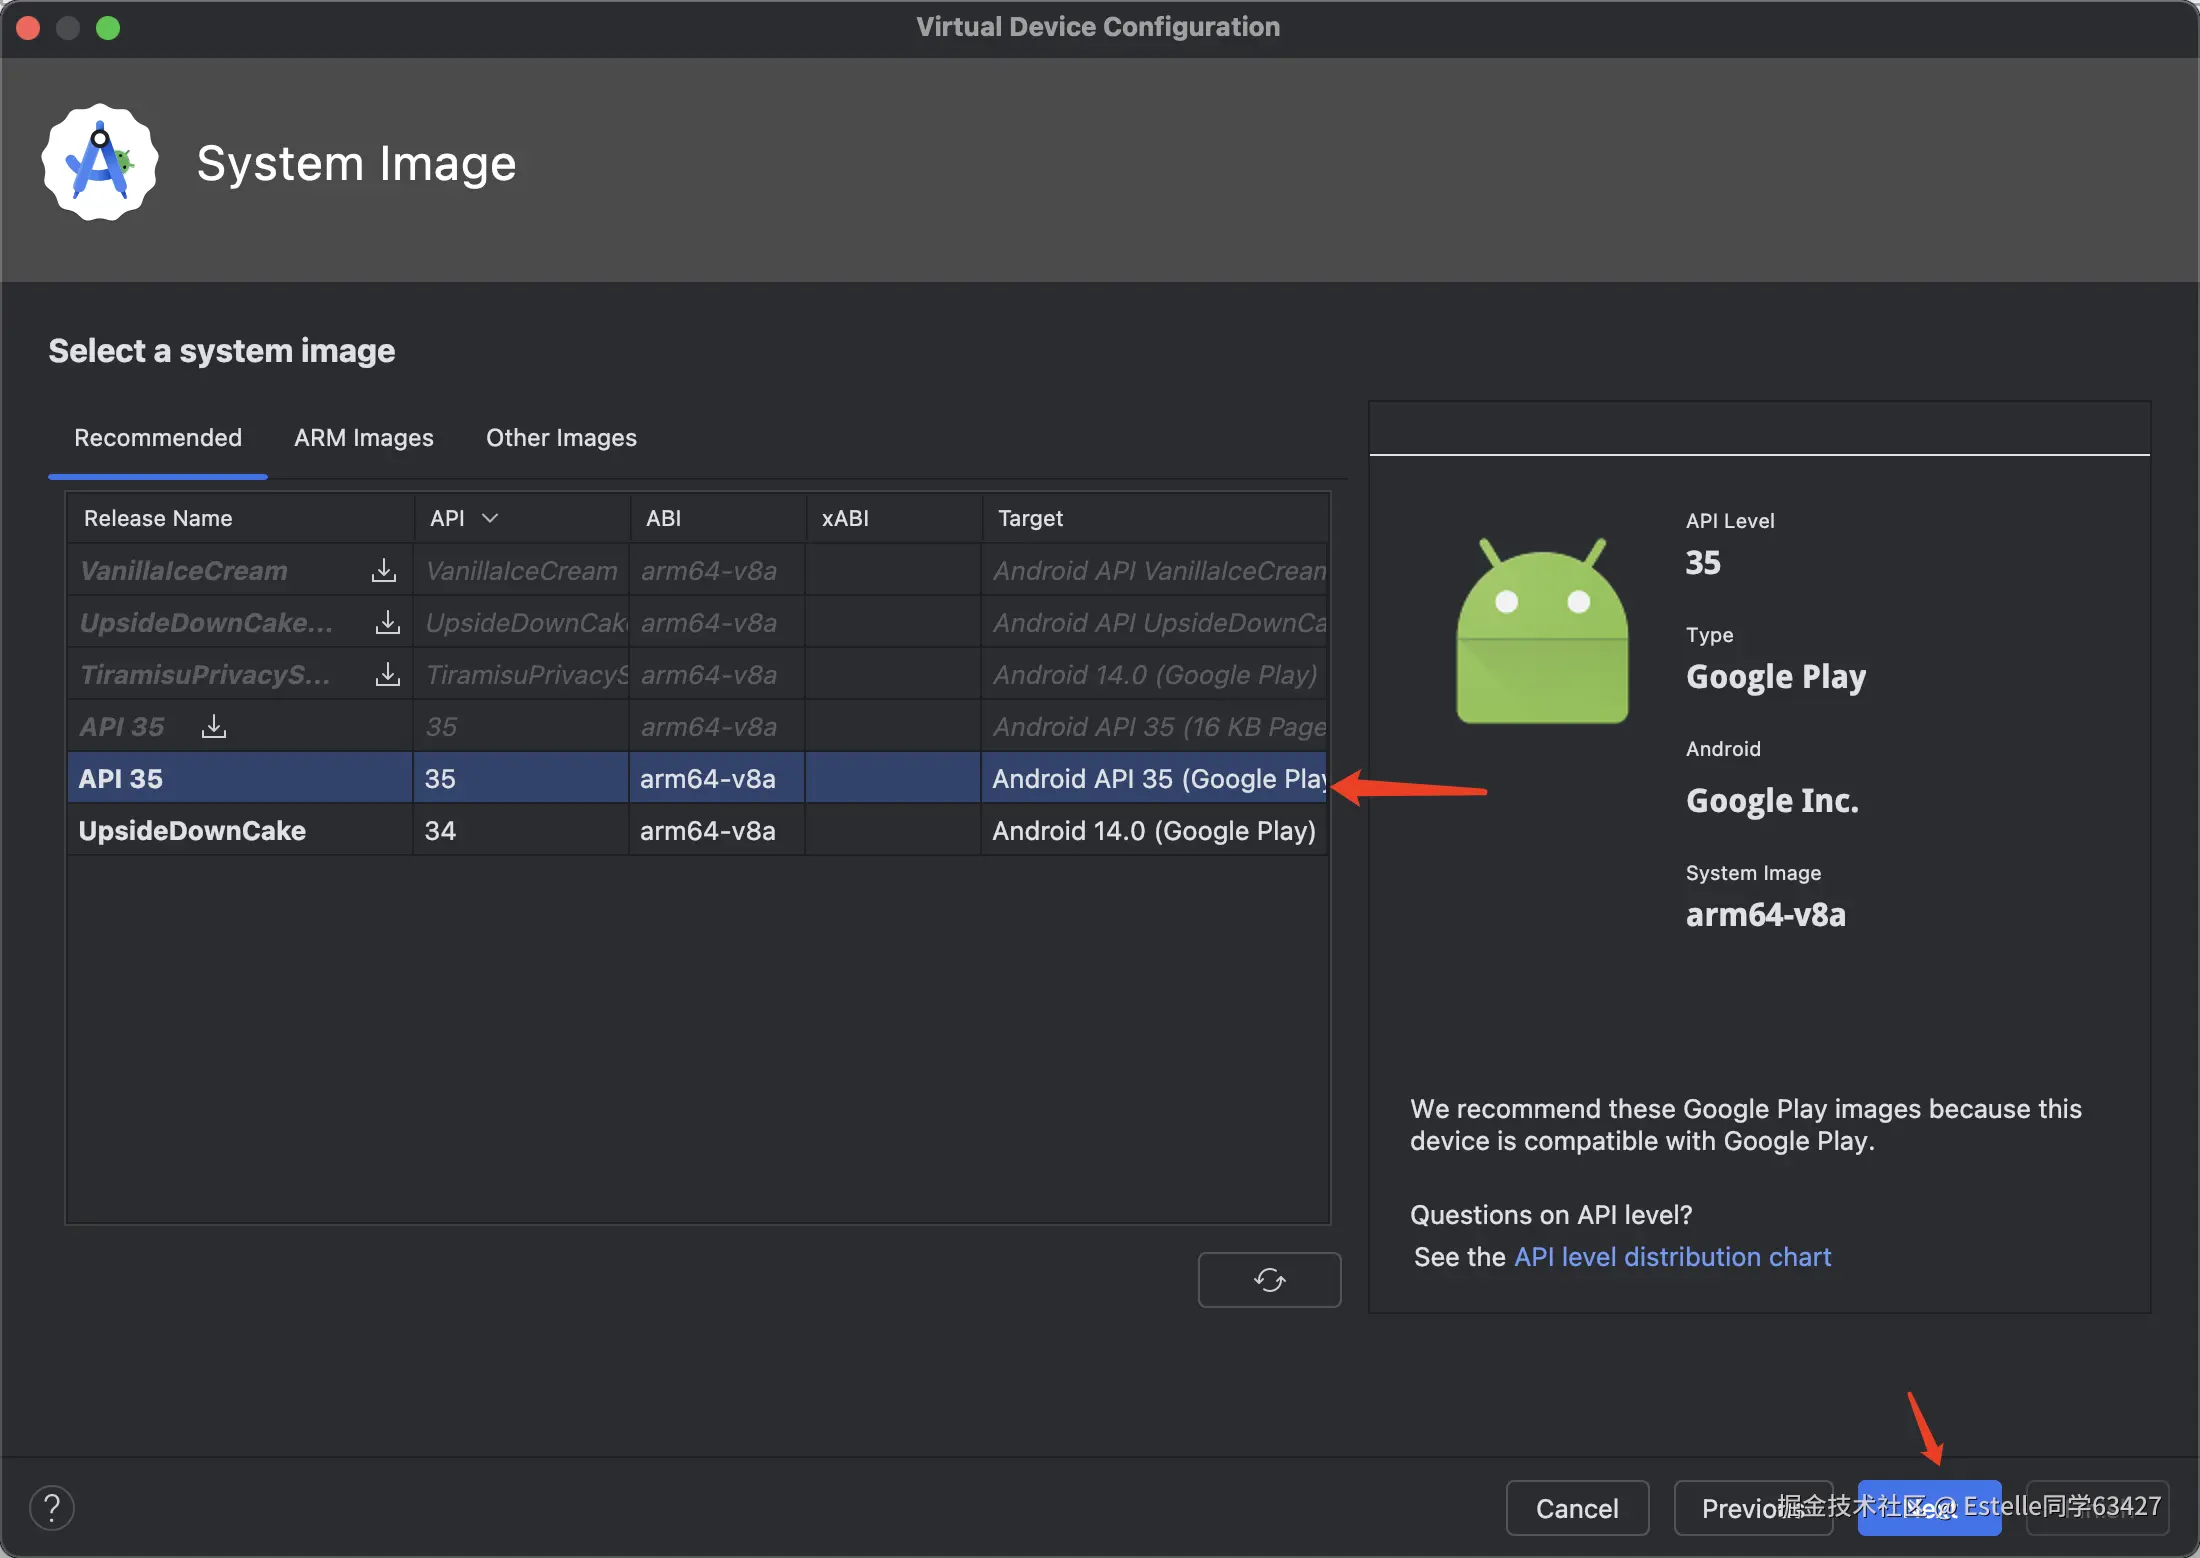2200x1558 pixels.
Task: Download API 35 16 KB page image
Action: point(214,726)
